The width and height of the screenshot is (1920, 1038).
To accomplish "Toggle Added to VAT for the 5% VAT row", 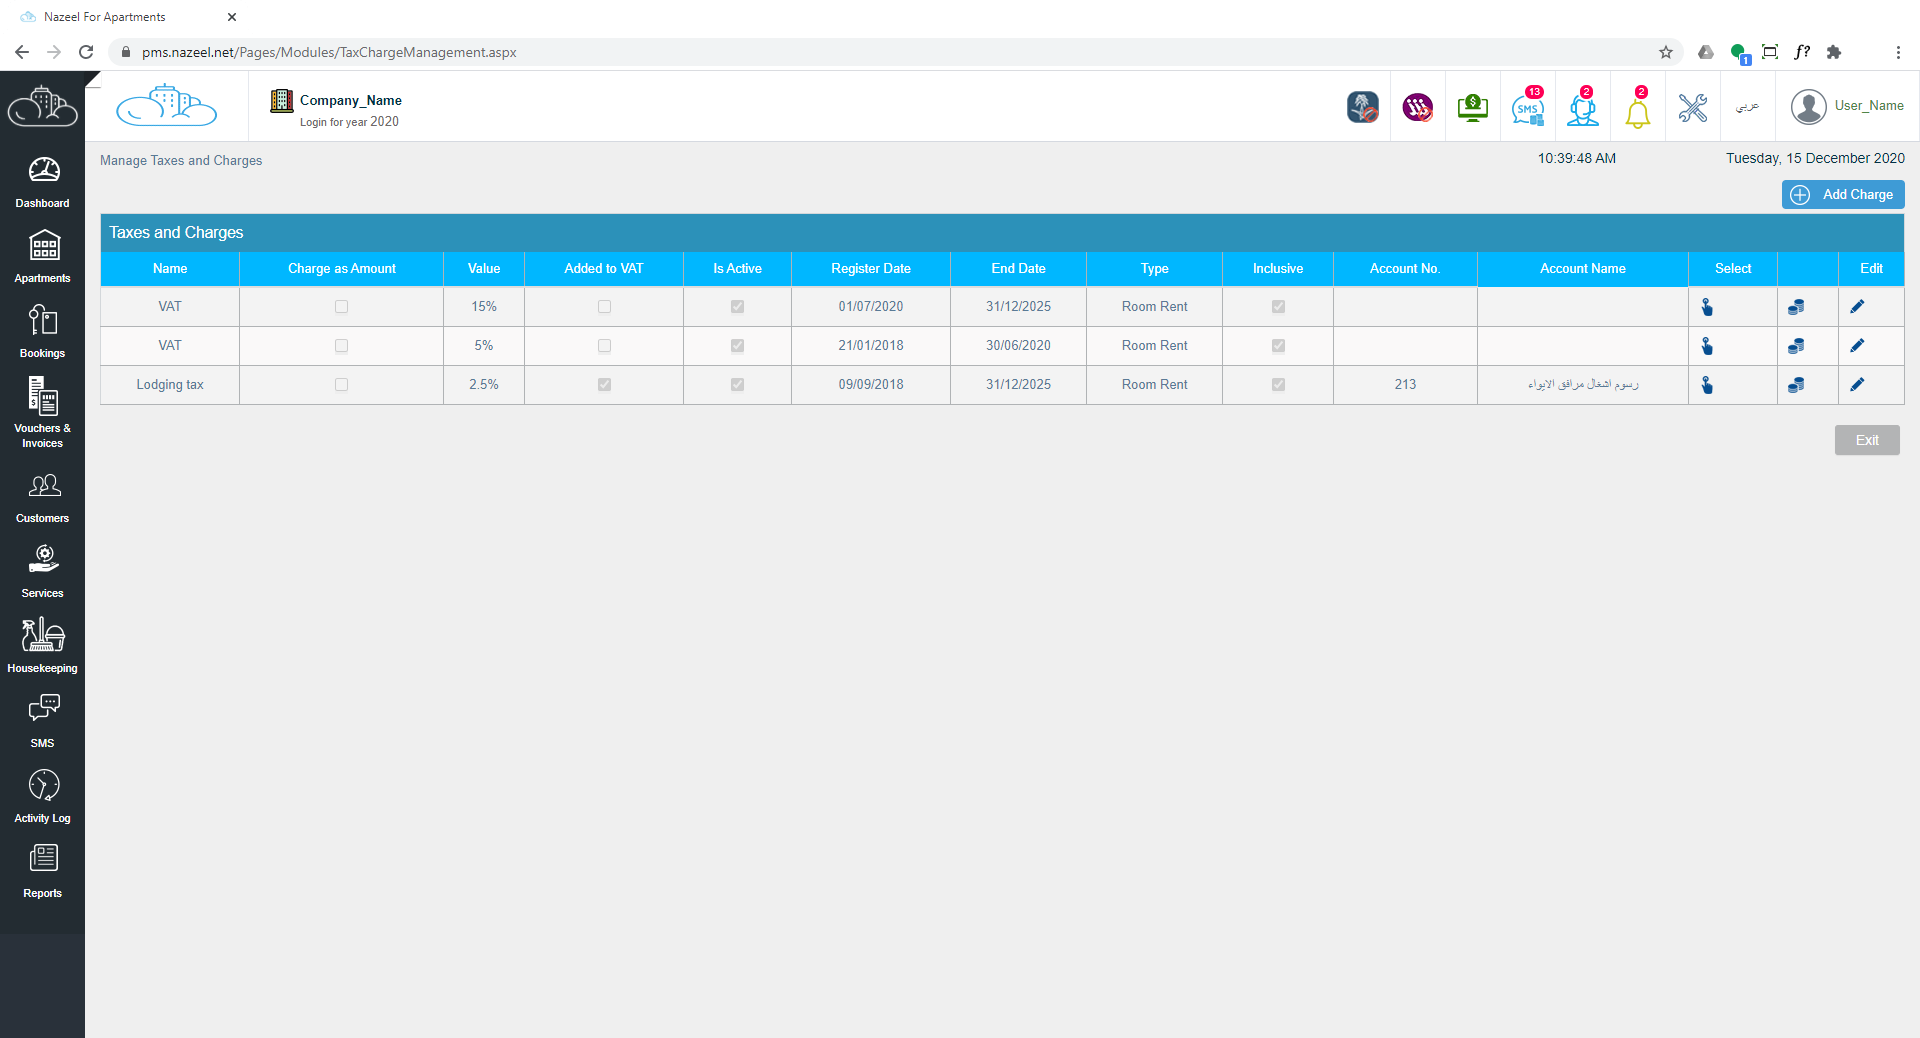I will [x=603, y=346].
